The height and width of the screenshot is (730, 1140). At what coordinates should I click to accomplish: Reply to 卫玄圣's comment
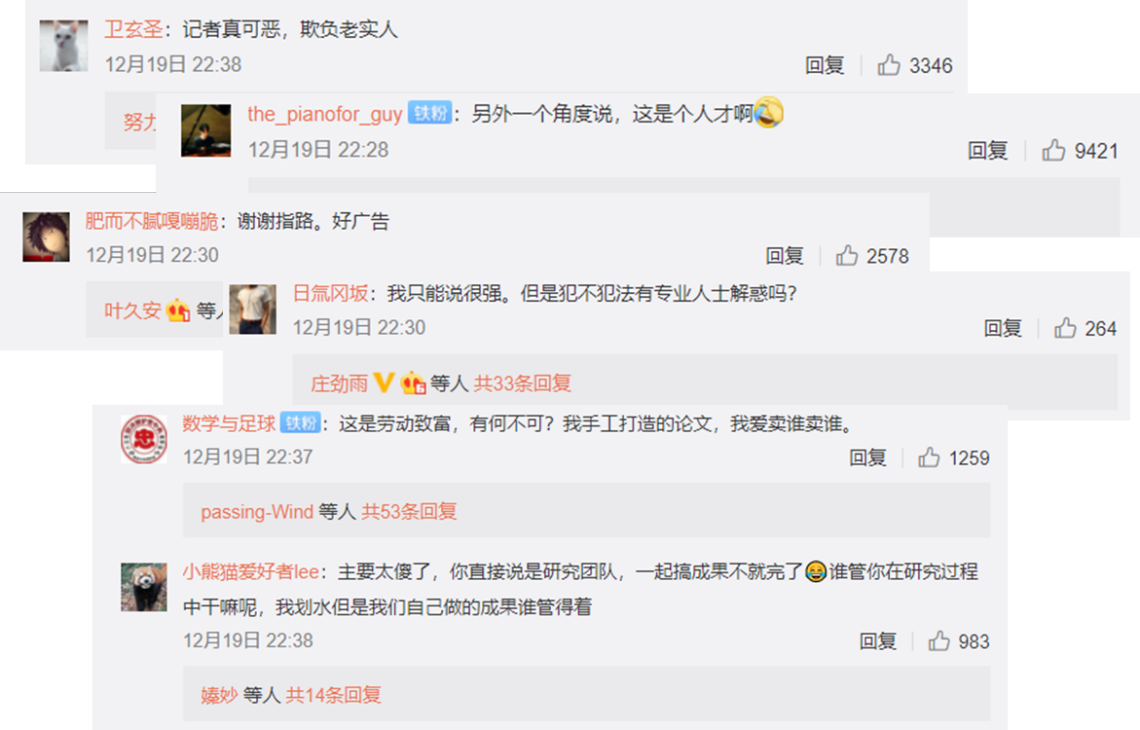[824, 65]
